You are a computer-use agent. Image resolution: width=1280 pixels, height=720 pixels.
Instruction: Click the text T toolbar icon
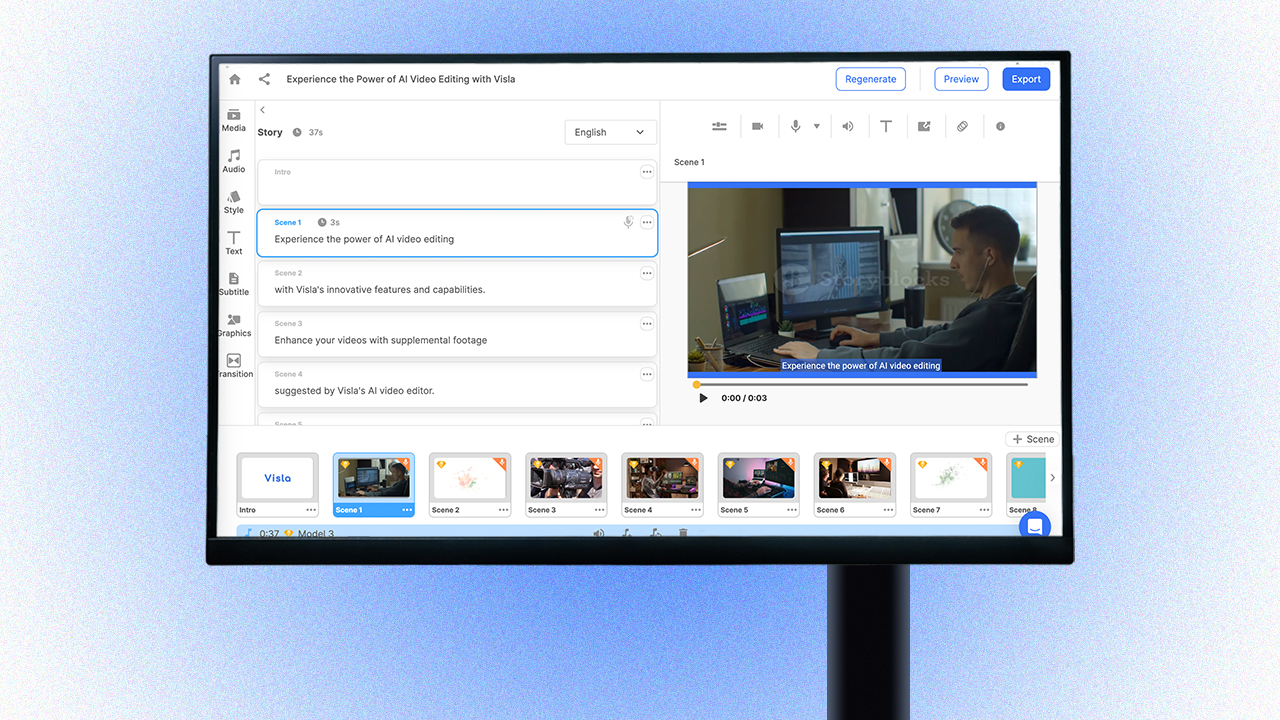[886, 126]
